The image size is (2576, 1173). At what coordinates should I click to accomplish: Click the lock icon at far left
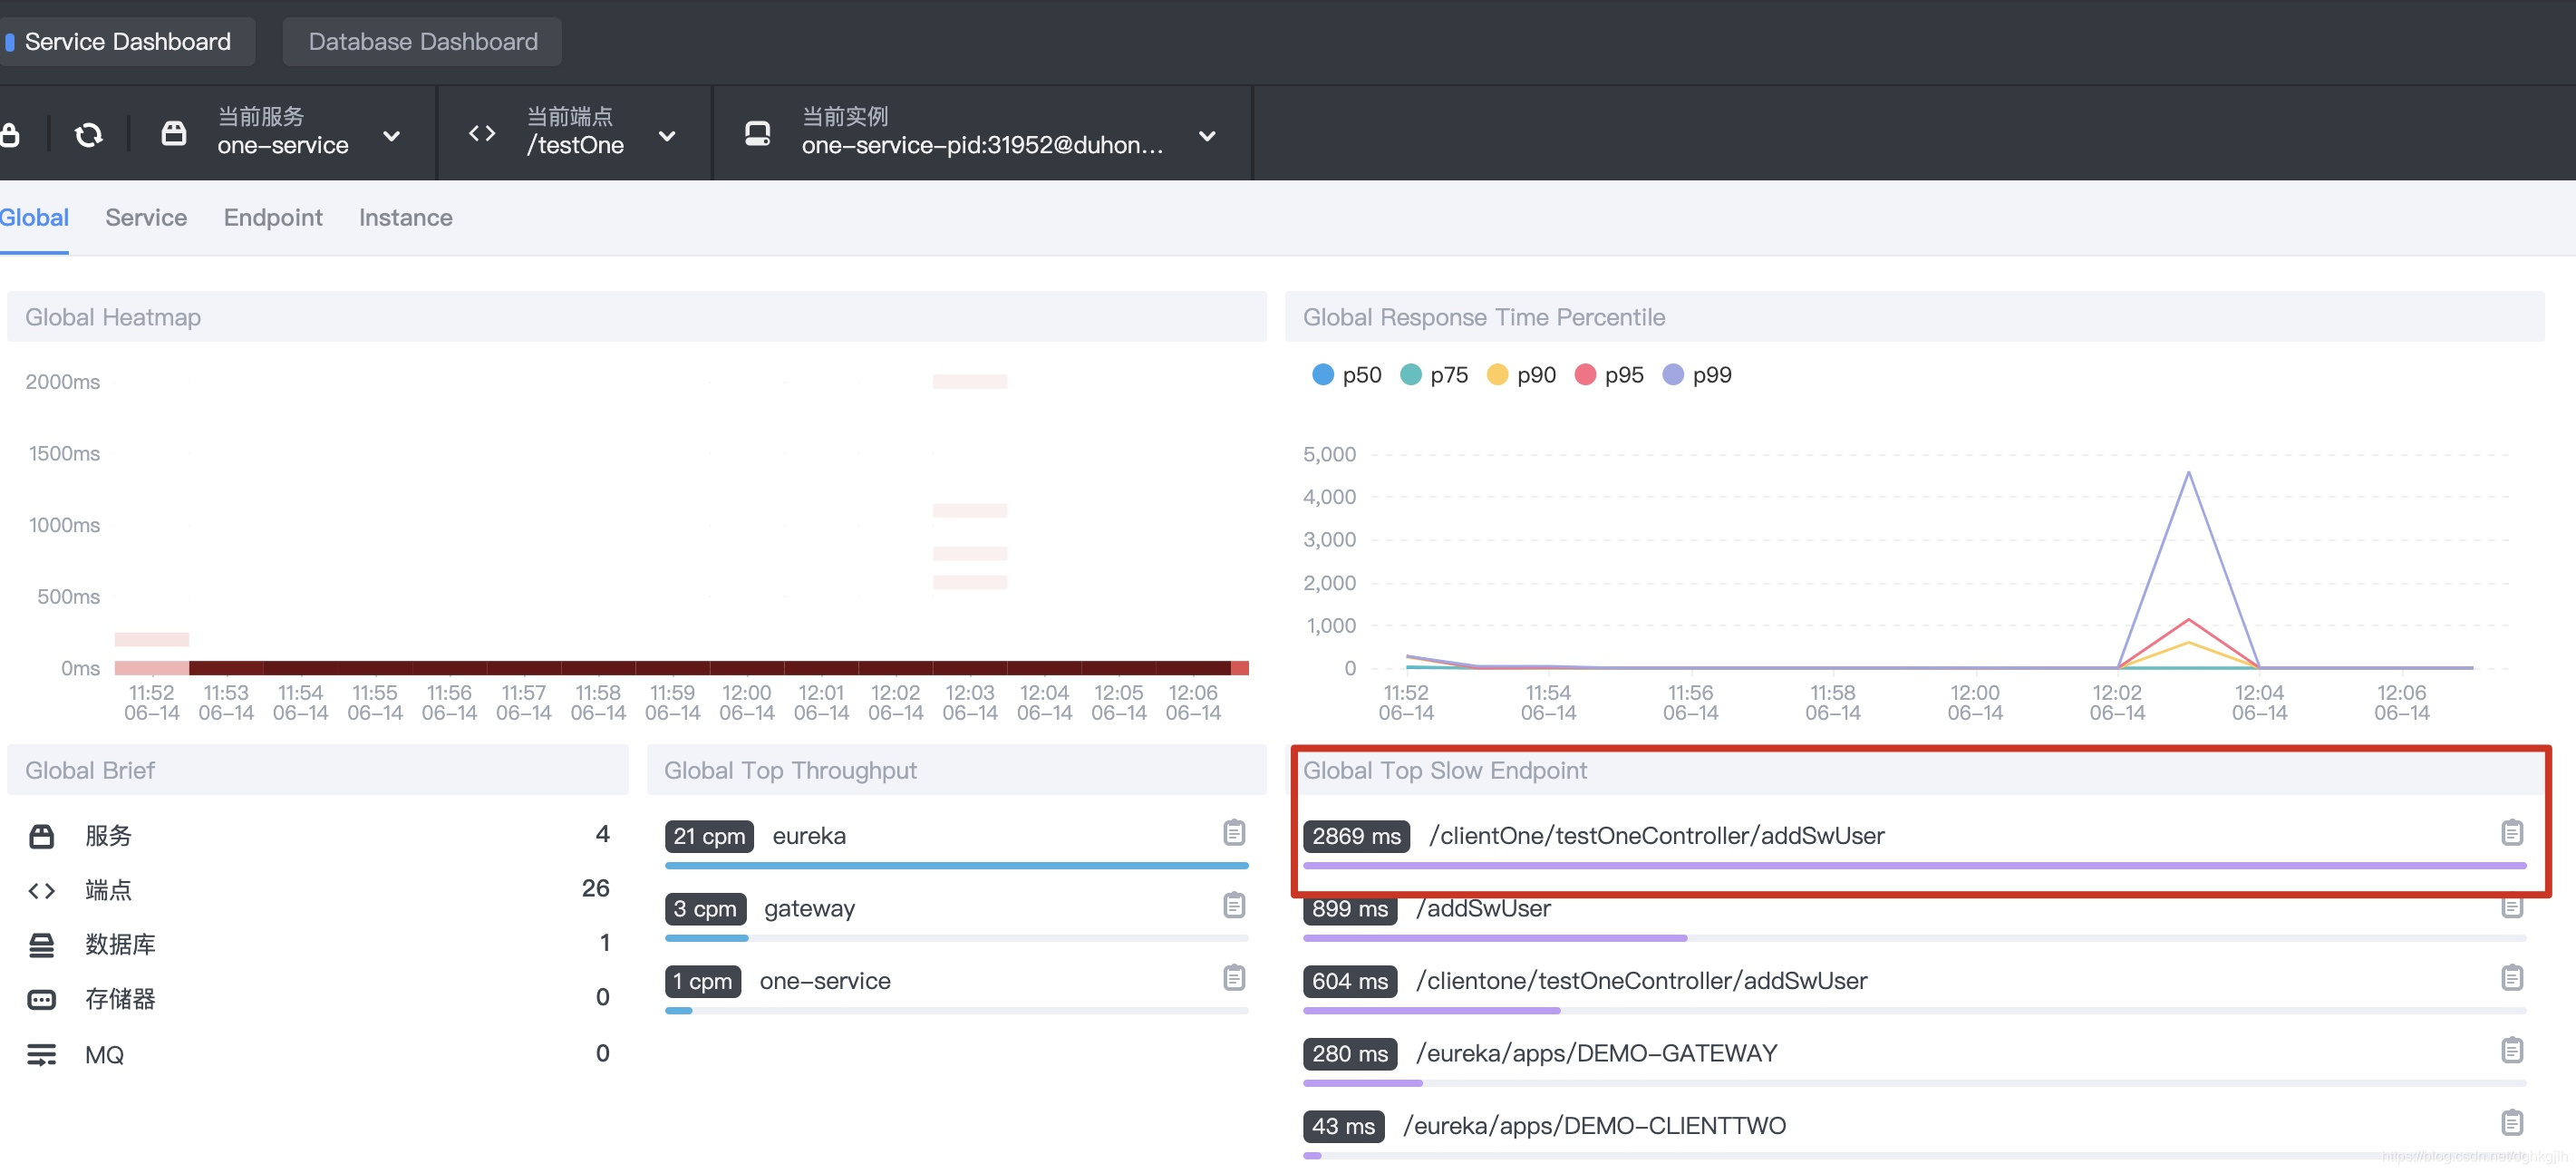(11, 134)
